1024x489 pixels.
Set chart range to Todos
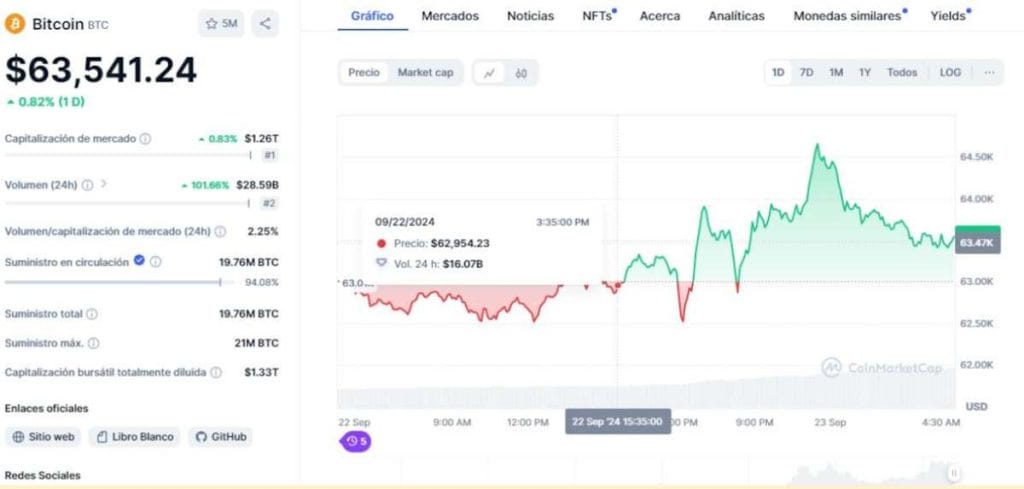click(902, 72)
